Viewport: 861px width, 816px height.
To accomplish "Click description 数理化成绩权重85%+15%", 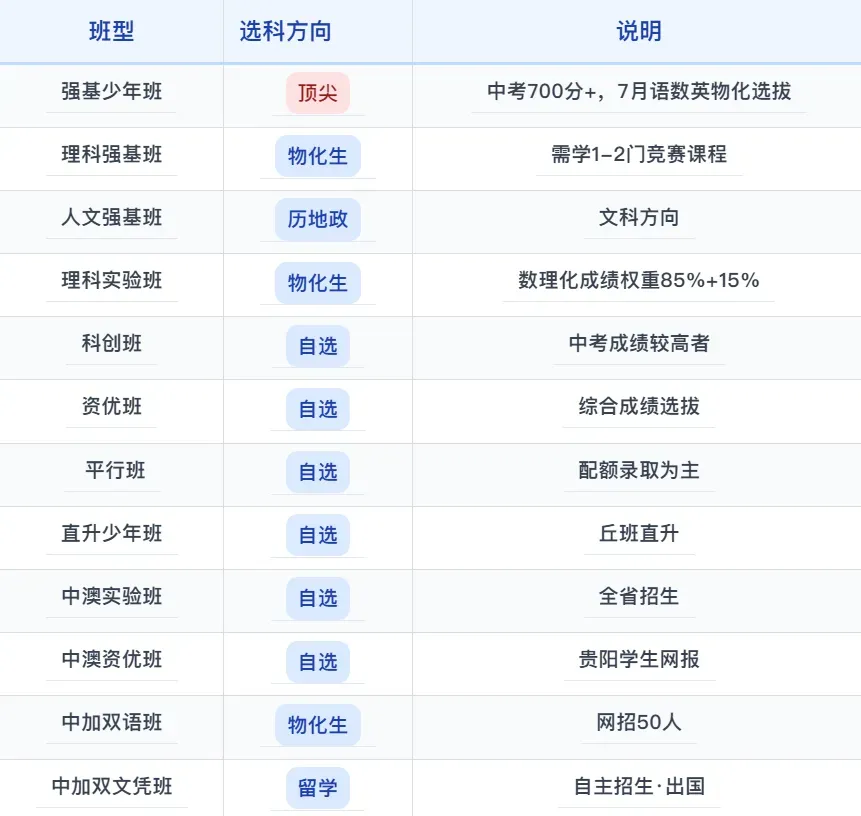I will click(x=639, y=280).
